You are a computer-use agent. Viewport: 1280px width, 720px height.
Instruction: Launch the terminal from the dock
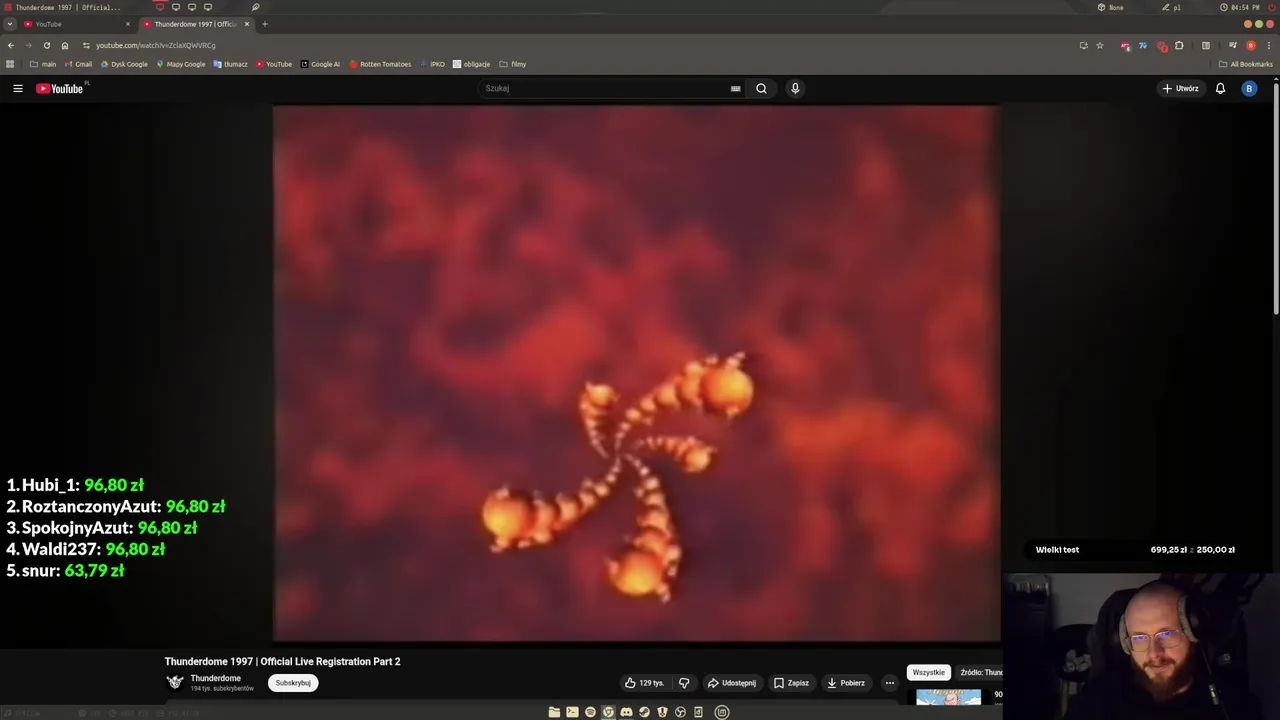pos(572,712)
